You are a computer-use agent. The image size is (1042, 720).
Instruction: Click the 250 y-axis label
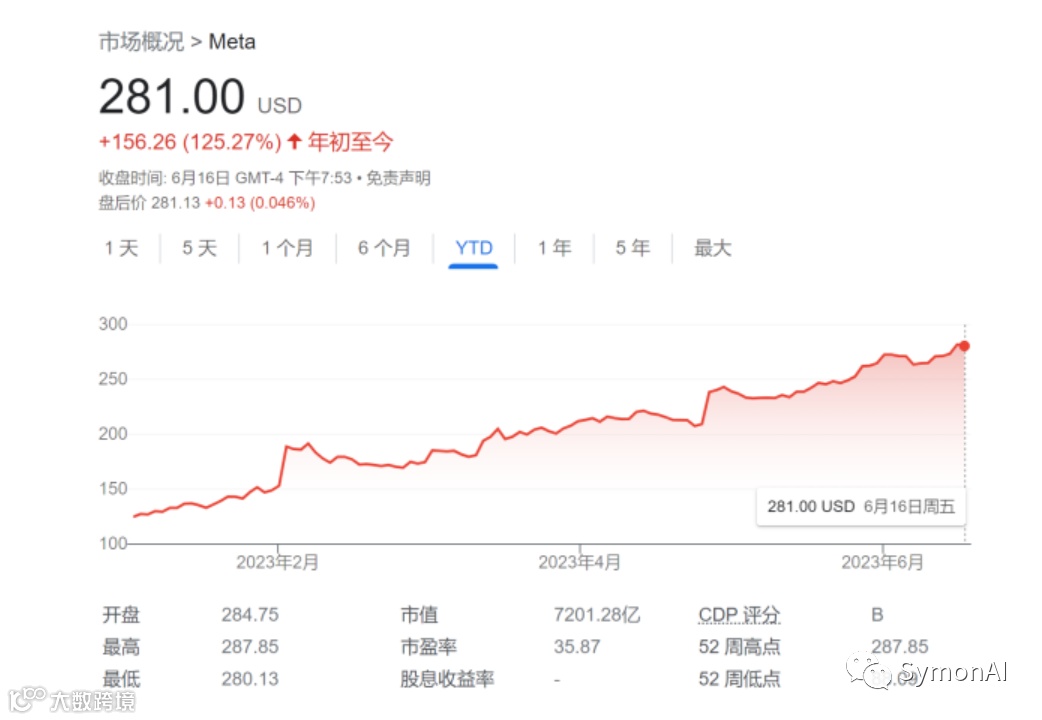113,379
